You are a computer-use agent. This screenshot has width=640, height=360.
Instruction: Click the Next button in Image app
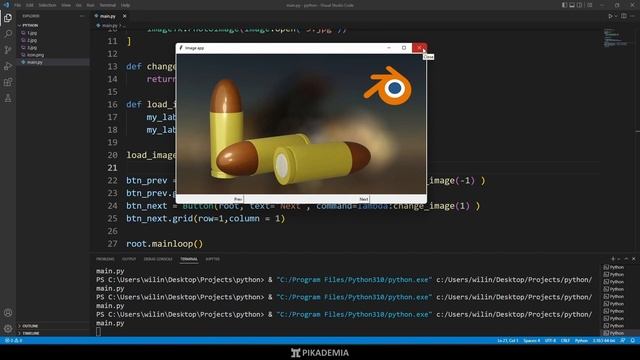[364, 199]
